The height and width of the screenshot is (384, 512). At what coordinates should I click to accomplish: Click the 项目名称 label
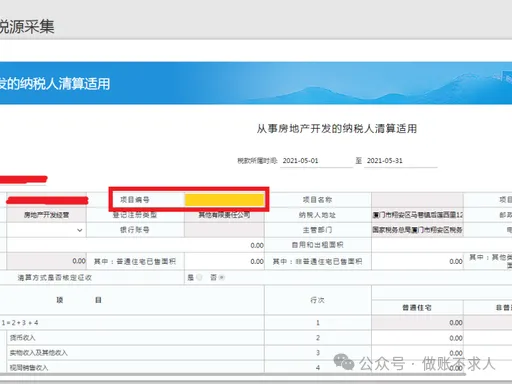(x=317, y=200)
